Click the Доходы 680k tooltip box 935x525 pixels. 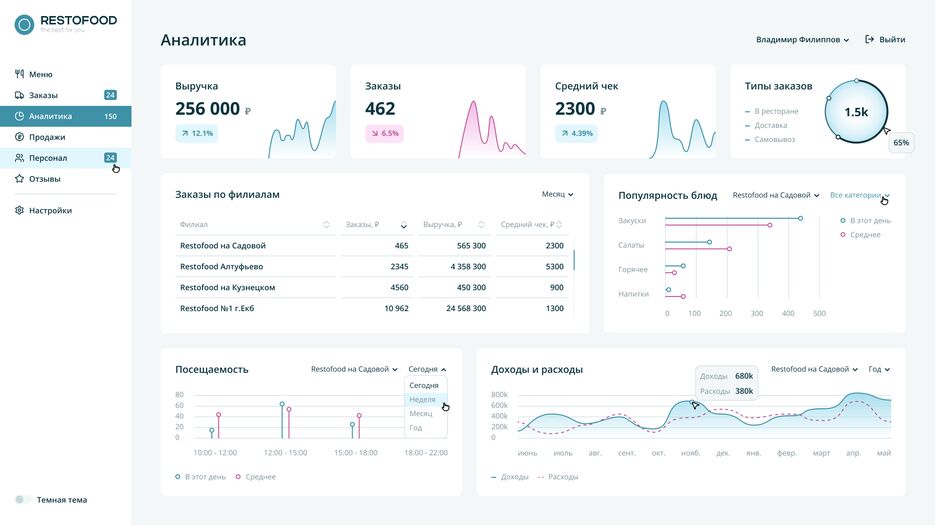[726, 383]
